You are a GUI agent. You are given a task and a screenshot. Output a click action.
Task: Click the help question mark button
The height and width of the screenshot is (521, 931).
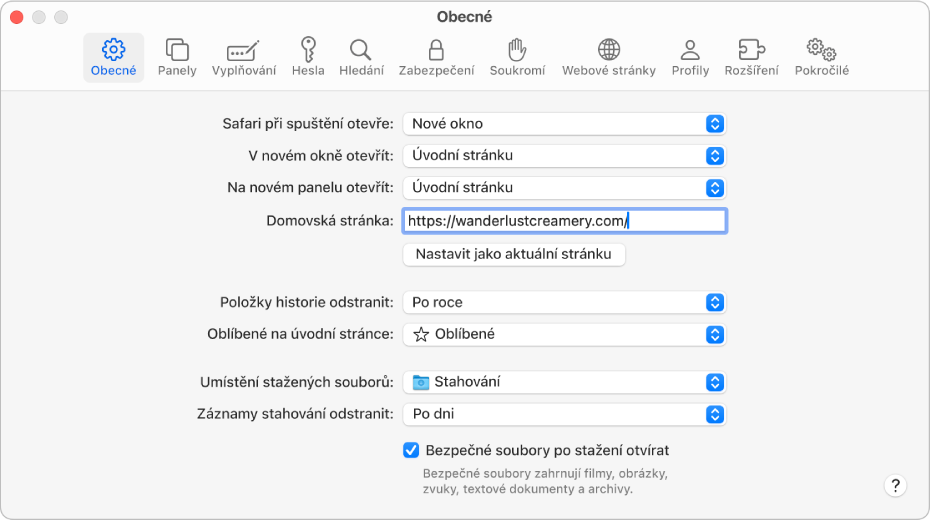tap(895, 486)
